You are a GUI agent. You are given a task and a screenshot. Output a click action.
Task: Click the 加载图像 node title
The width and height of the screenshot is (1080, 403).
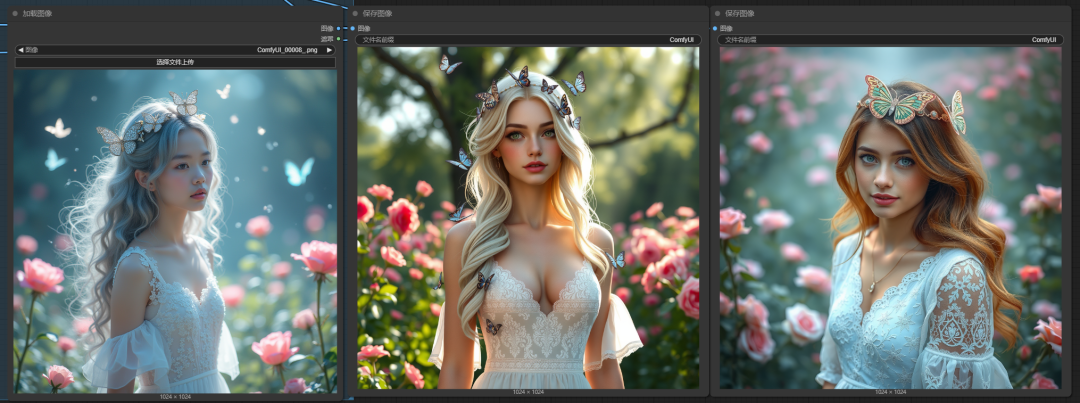coord(37,13)
